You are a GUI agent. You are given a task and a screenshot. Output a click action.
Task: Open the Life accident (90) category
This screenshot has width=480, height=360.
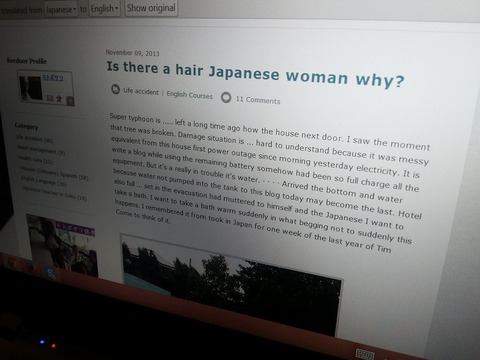coord(35,139)
